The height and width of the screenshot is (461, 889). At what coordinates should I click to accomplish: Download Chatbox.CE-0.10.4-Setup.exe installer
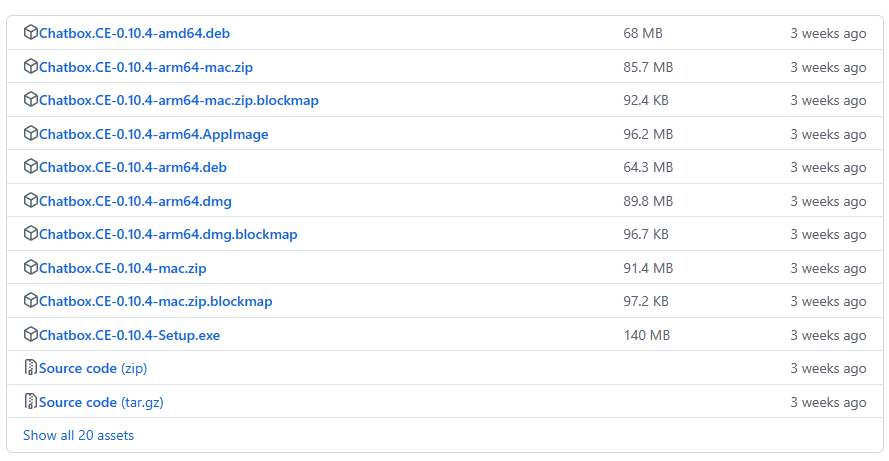tap(129, 335)
